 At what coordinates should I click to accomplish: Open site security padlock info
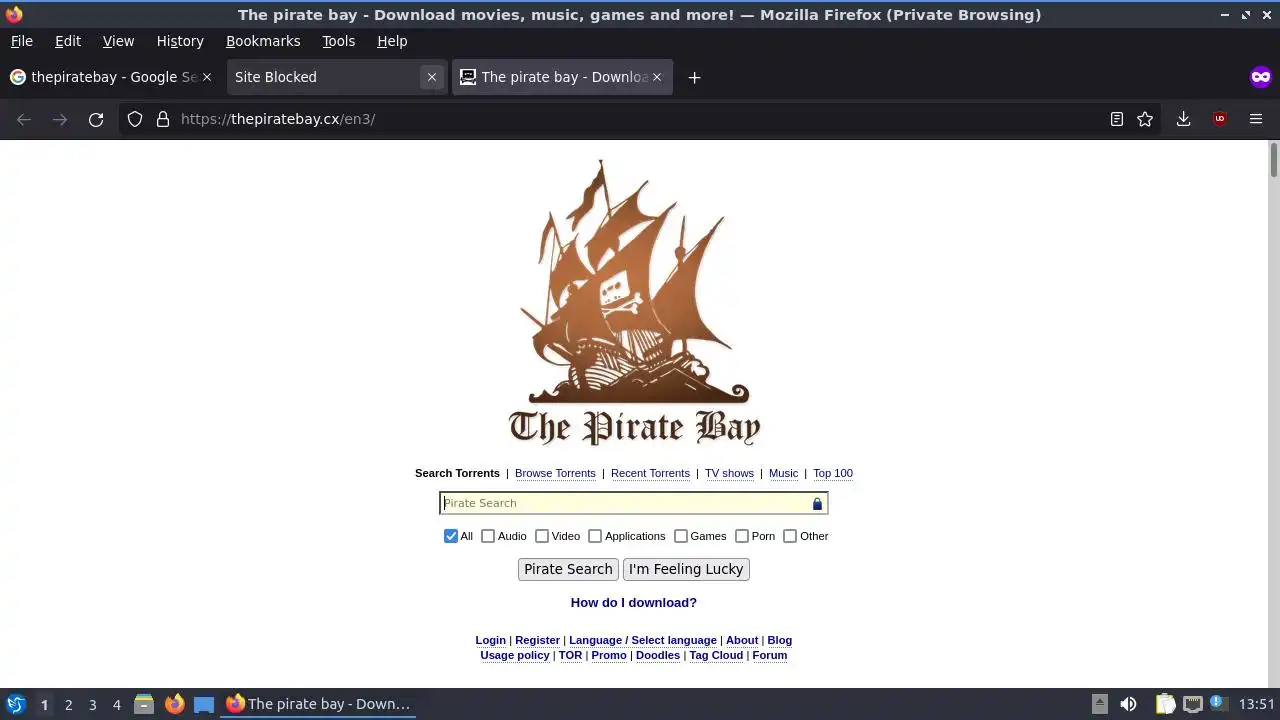click(163, 119)
